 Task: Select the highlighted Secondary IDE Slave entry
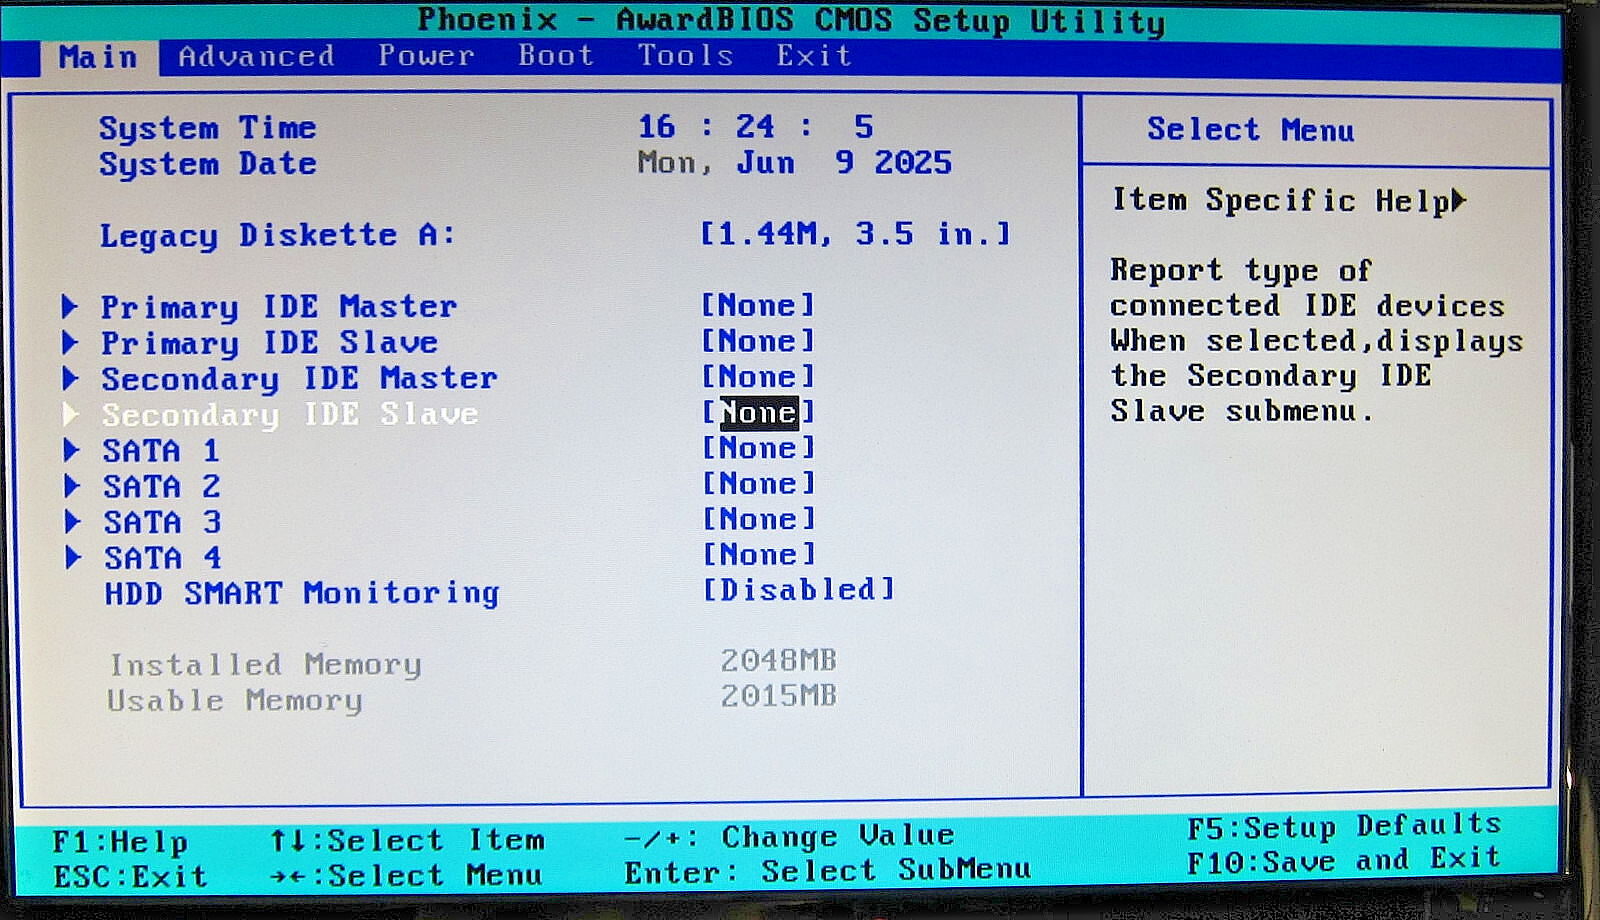coord(290,415)
